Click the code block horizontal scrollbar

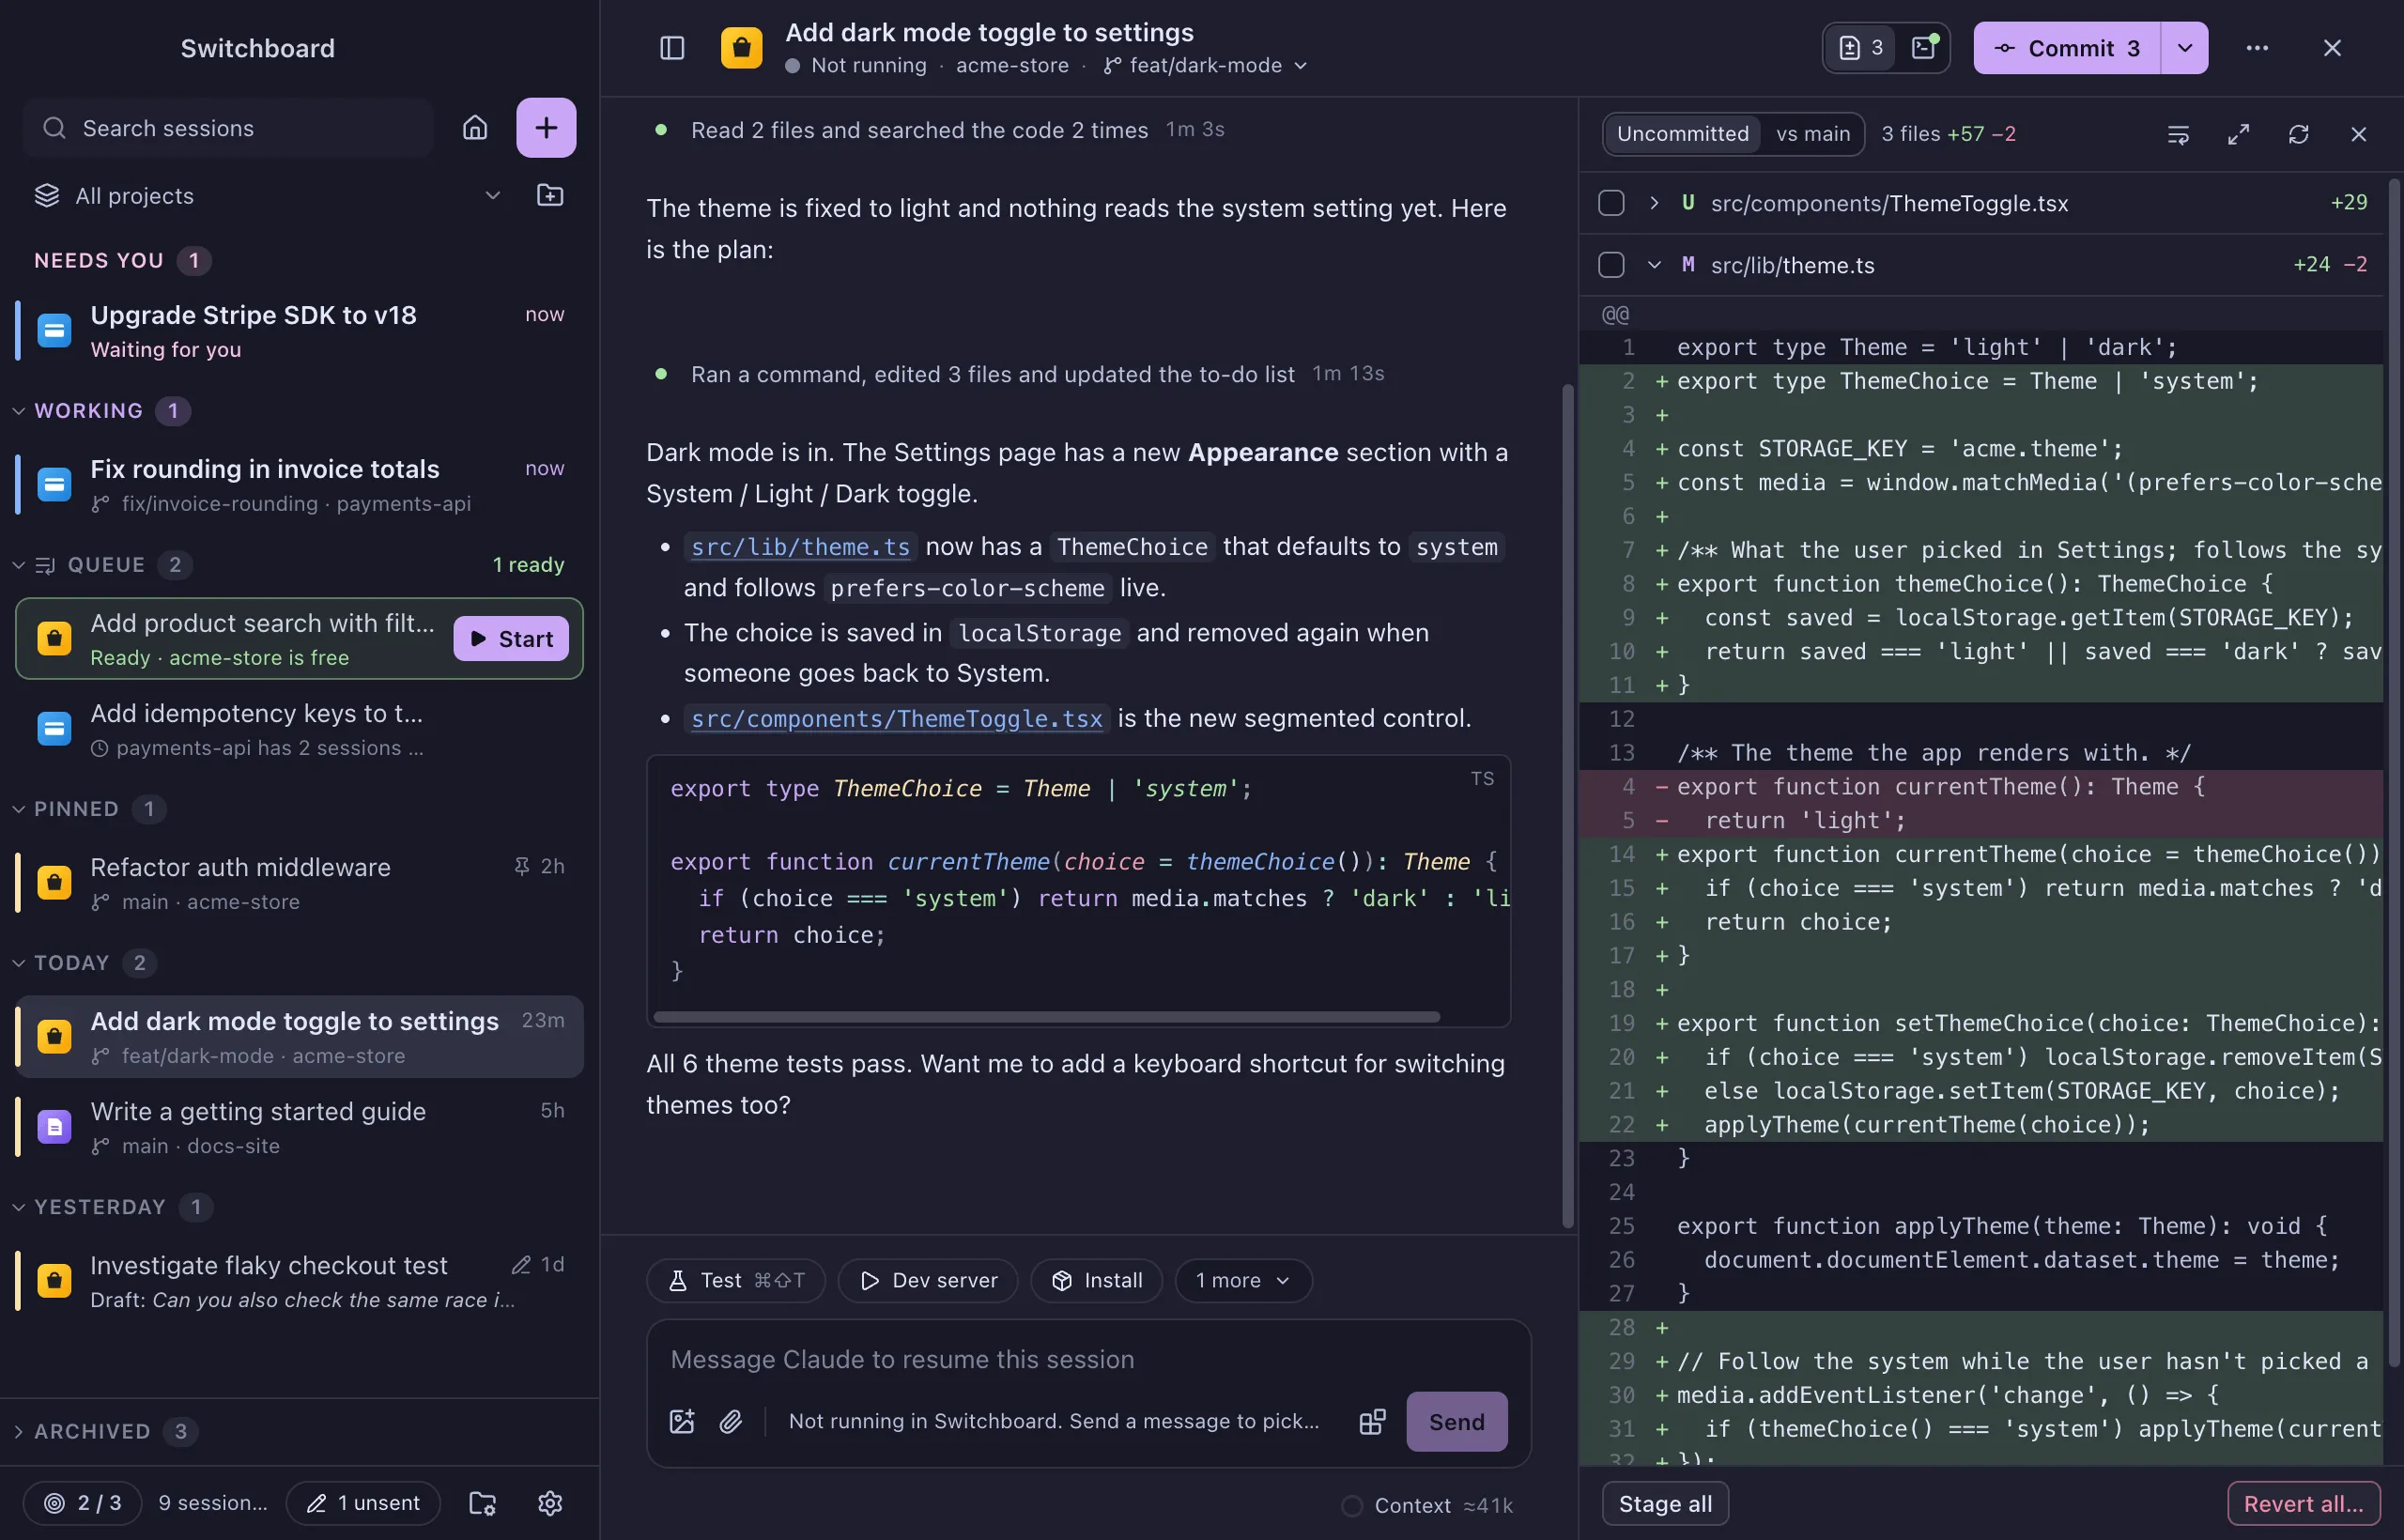pyautogui.click(x=1046, y=1017)
